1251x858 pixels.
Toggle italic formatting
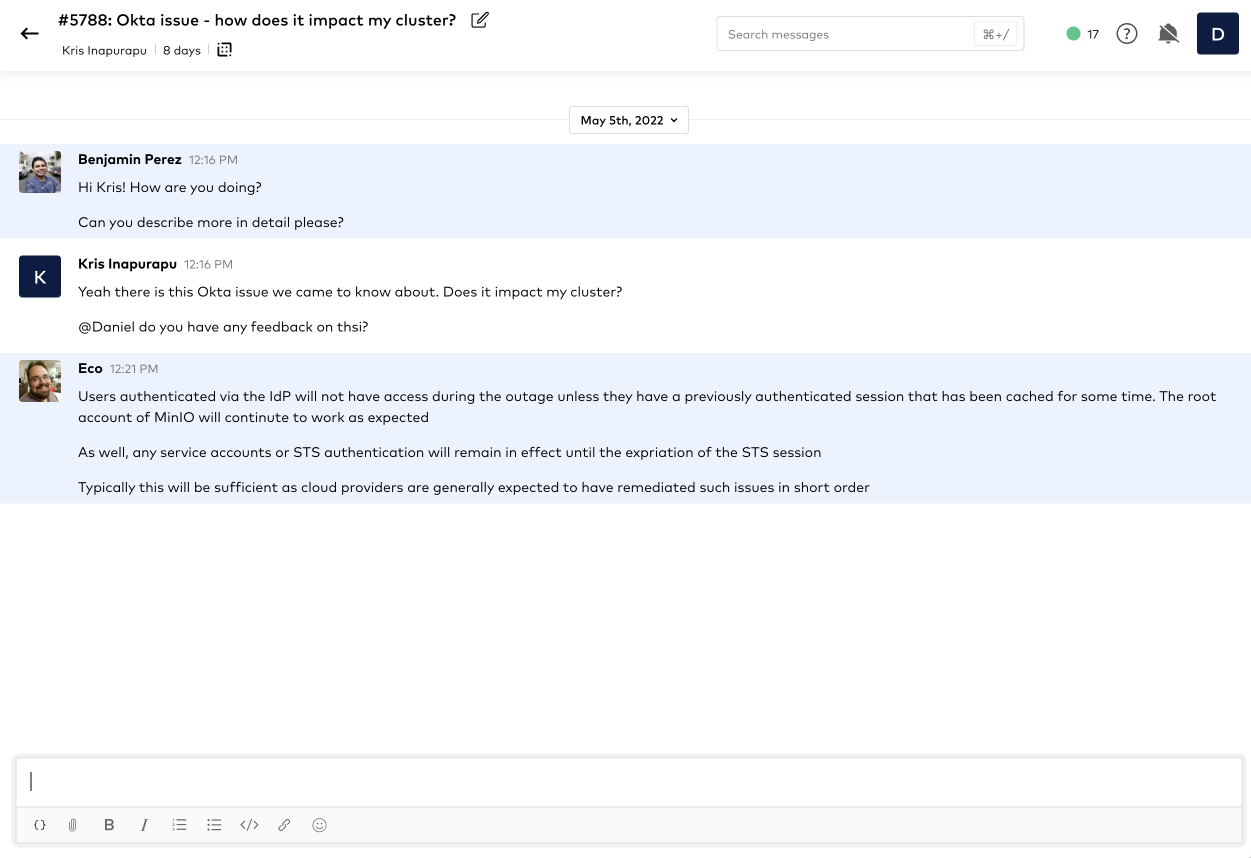pos(144,825)
